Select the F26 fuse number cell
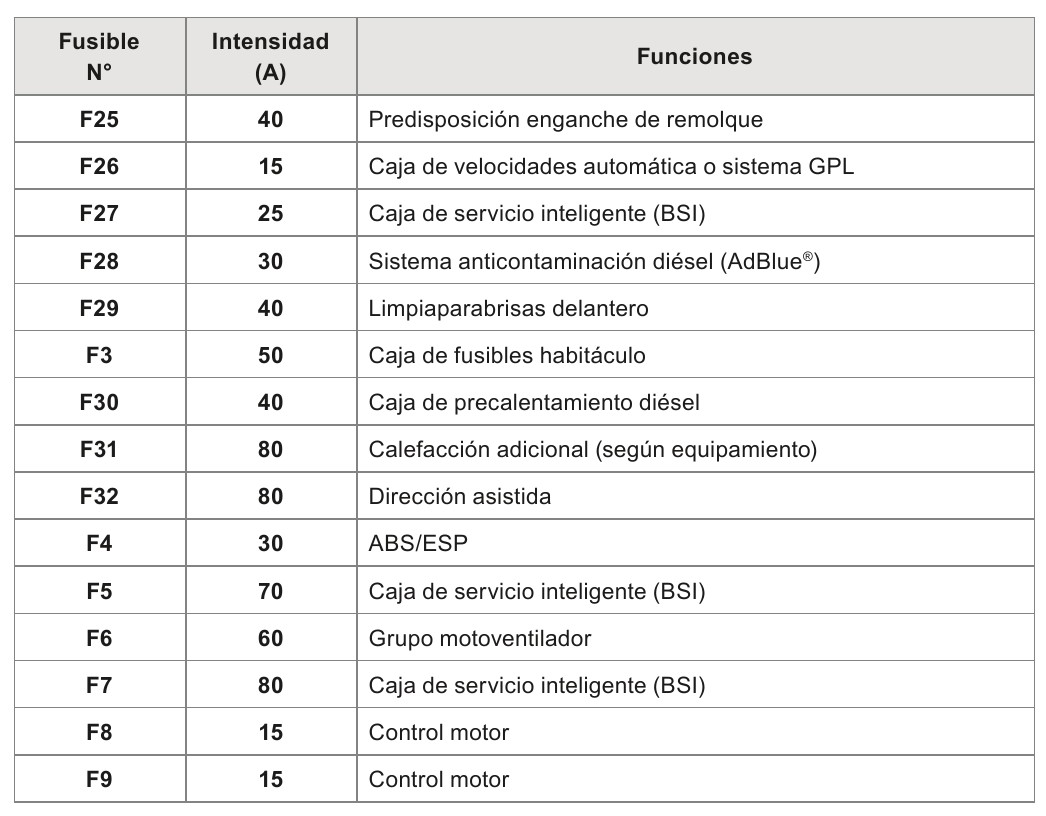 point(99,167)
